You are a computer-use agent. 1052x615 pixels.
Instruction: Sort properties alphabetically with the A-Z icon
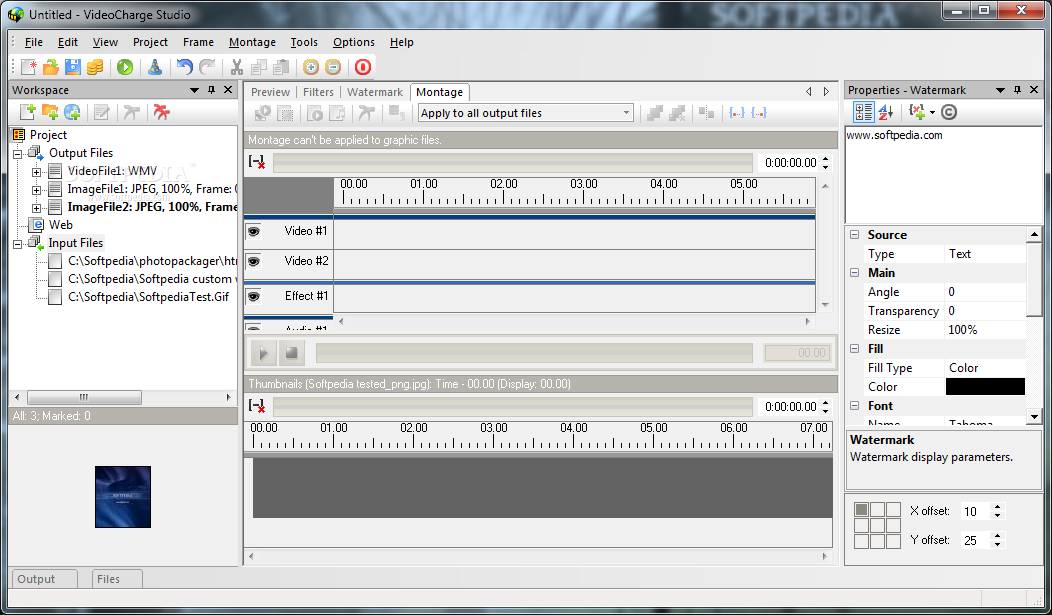886,112
